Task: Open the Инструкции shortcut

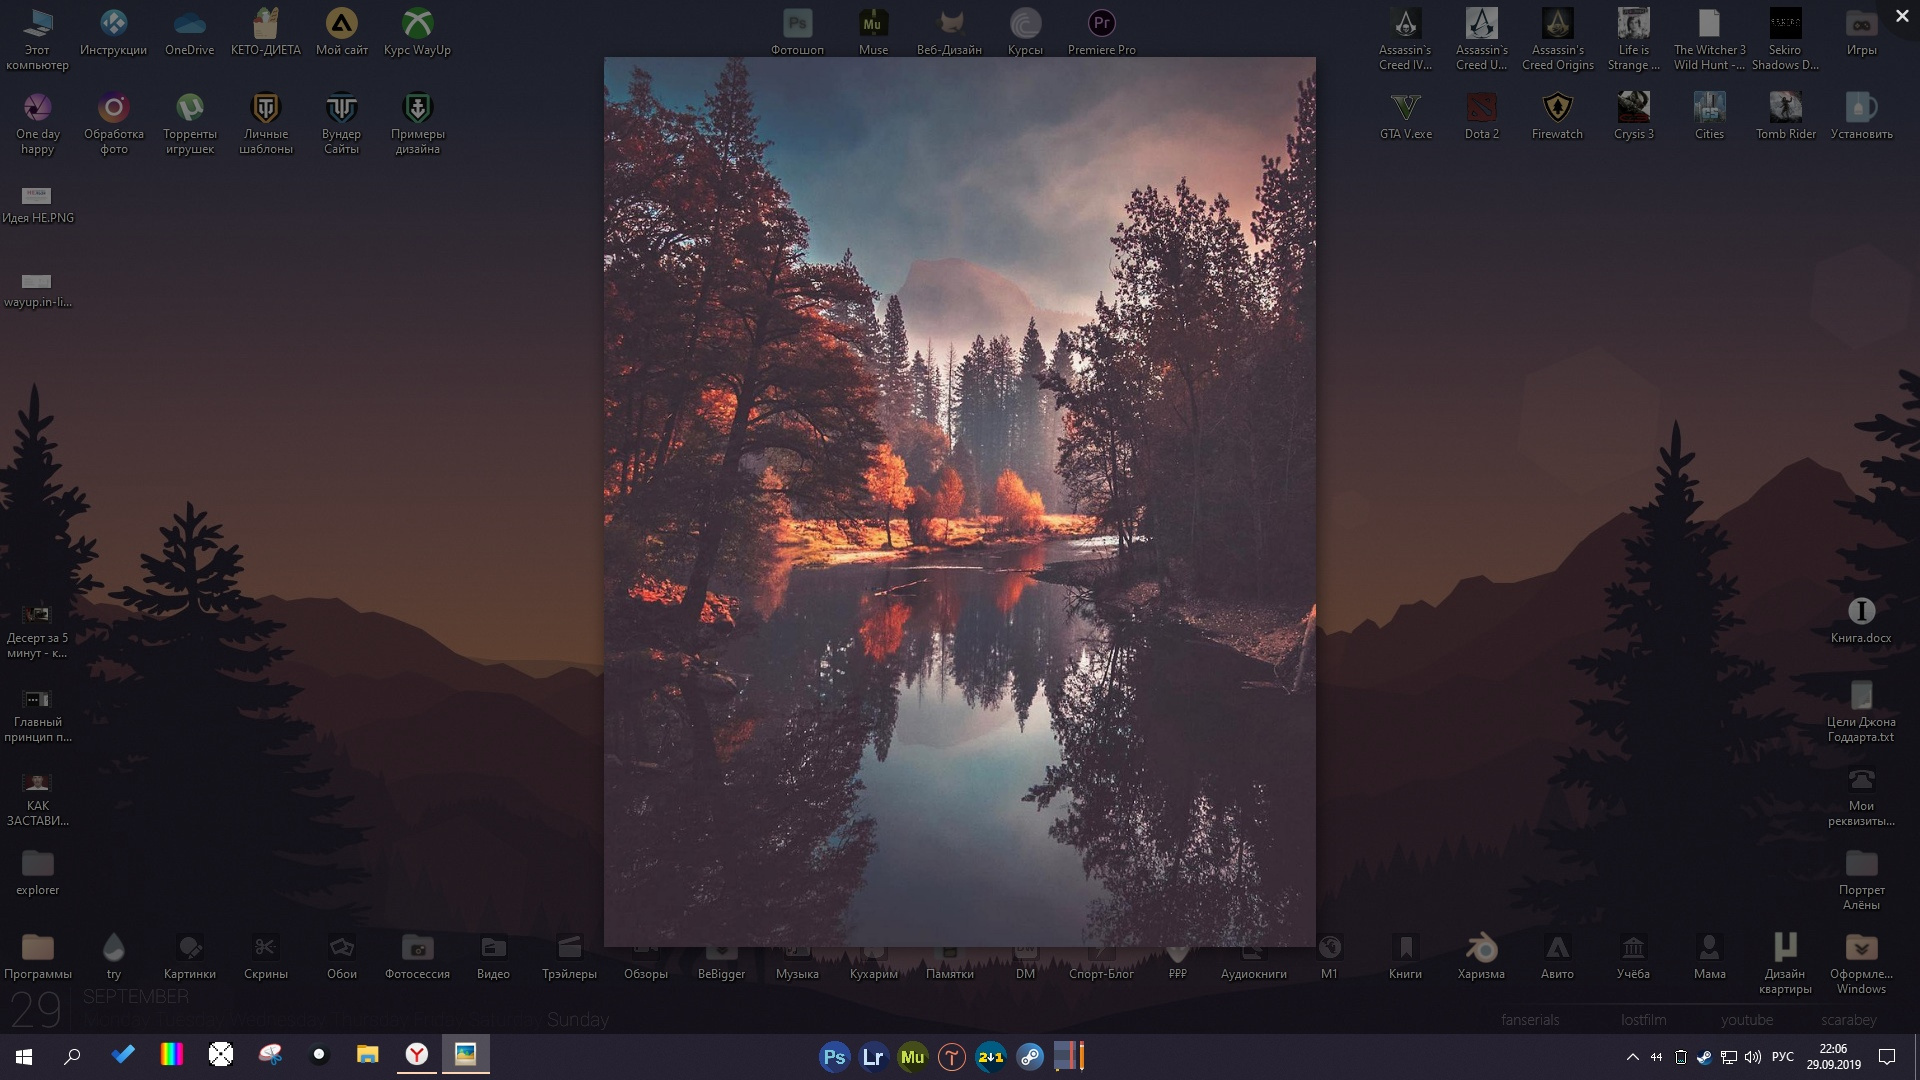Action: point(113,31)
